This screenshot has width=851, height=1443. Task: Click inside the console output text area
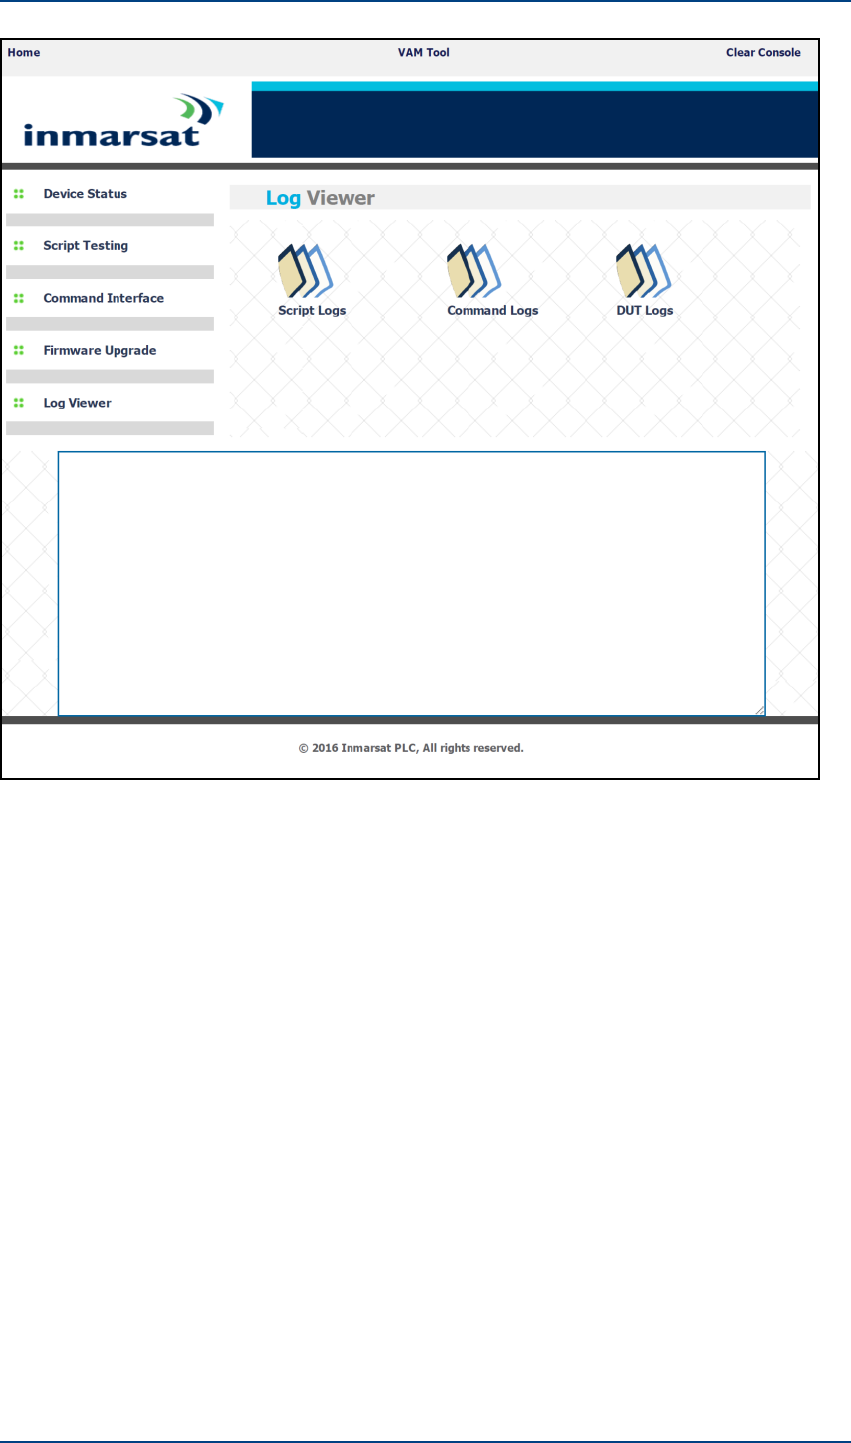pos(411,584)
